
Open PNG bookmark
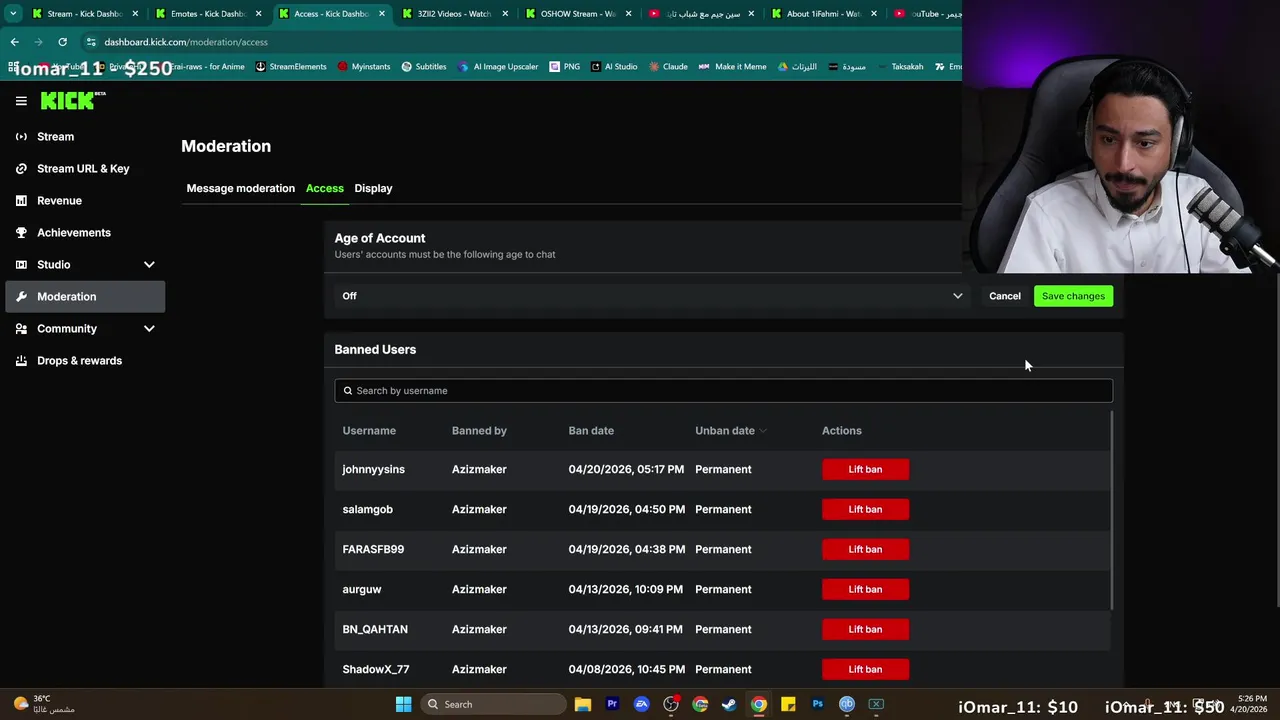coord(565,67)
